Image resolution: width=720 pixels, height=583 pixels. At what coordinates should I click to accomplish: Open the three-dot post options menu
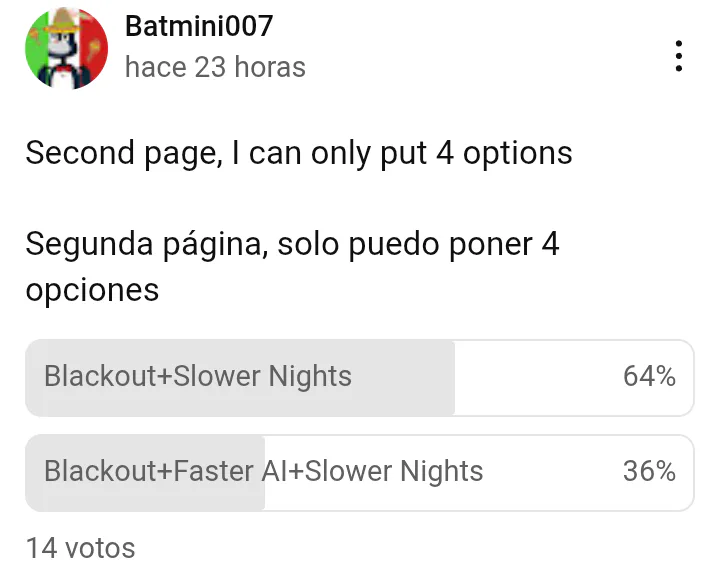[x=679, y=56]
